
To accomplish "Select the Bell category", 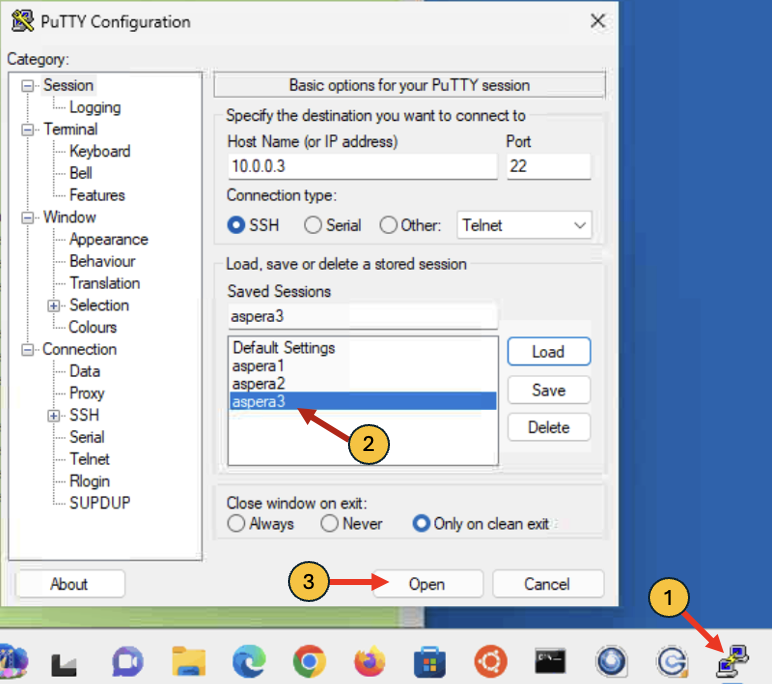I will pos(81,173).
